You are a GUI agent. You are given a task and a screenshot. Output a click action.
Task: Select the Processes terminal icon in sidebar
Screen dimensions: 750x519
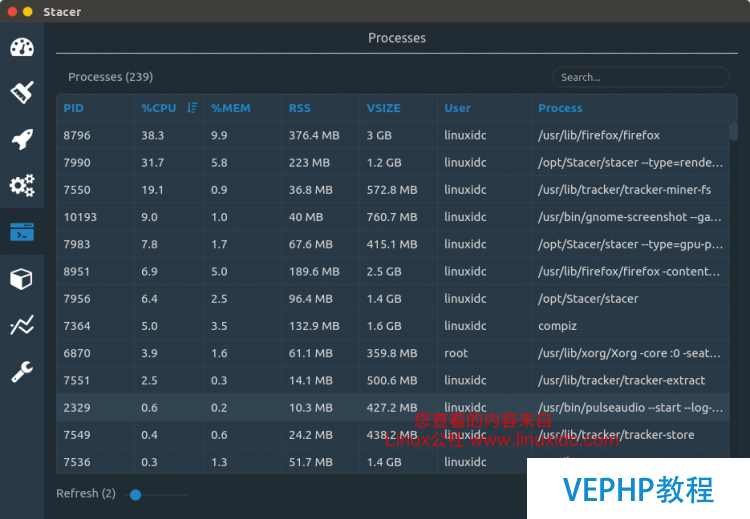click(x=22, y=232)
